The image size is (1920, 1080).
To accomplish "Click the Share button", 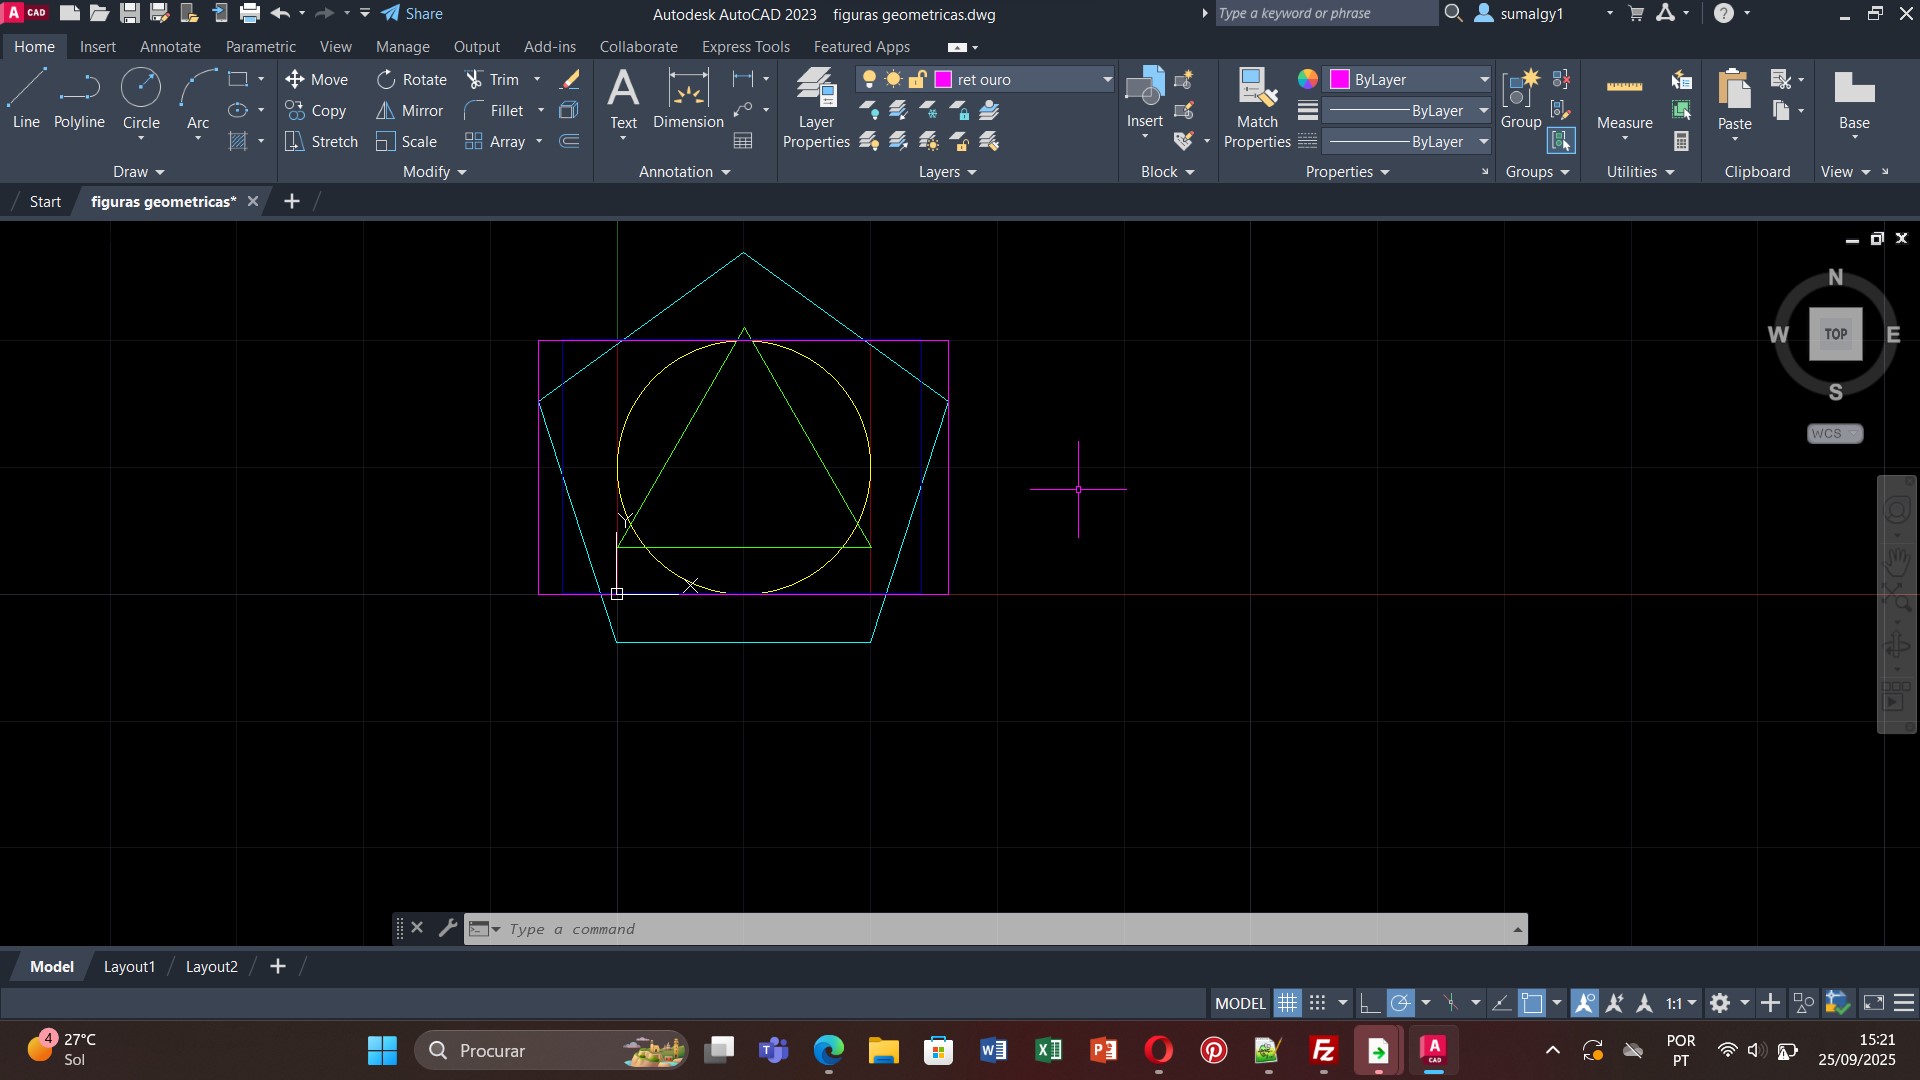I will click(412, 14).
